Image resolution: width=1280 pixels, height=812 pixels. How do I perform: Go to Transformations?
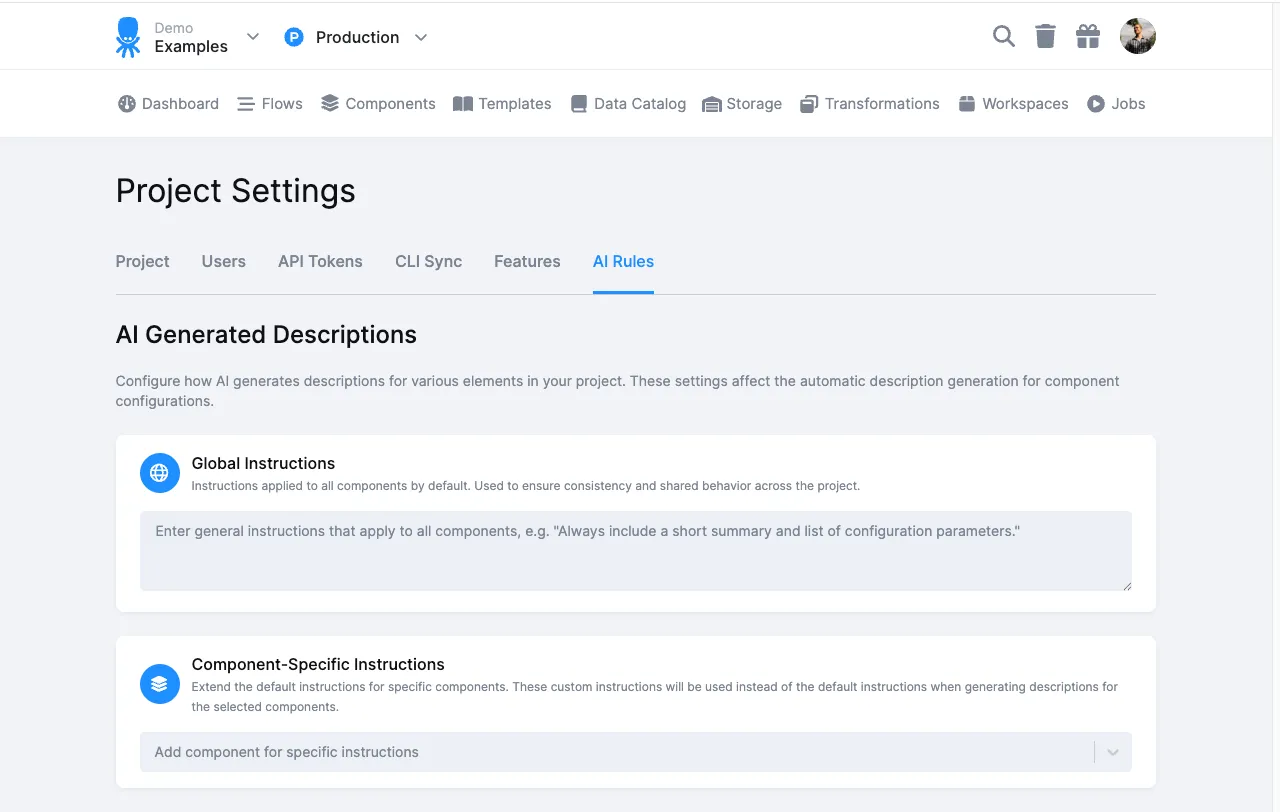(x=870, y=104)
